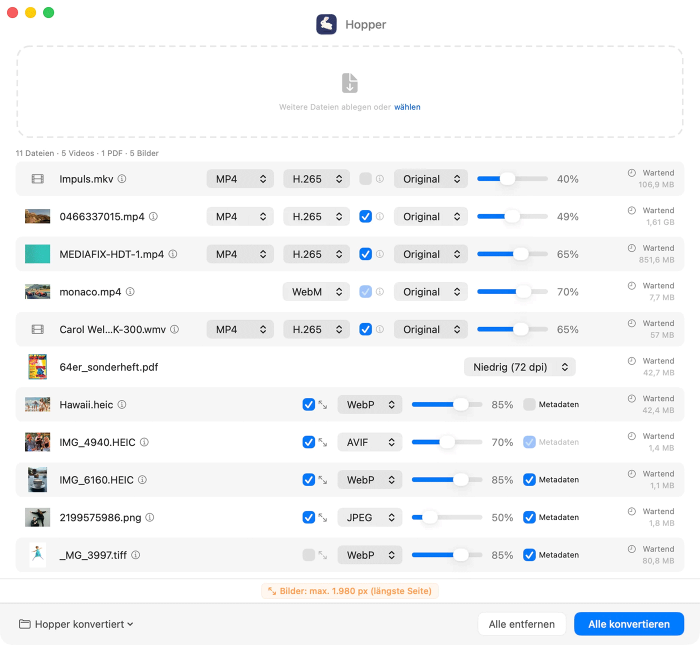This screenshot has height=645, width=700.
Task: Click the file name 64er_sonderheft.pdf
Action: pyautogui.click(x=108, y=367)
